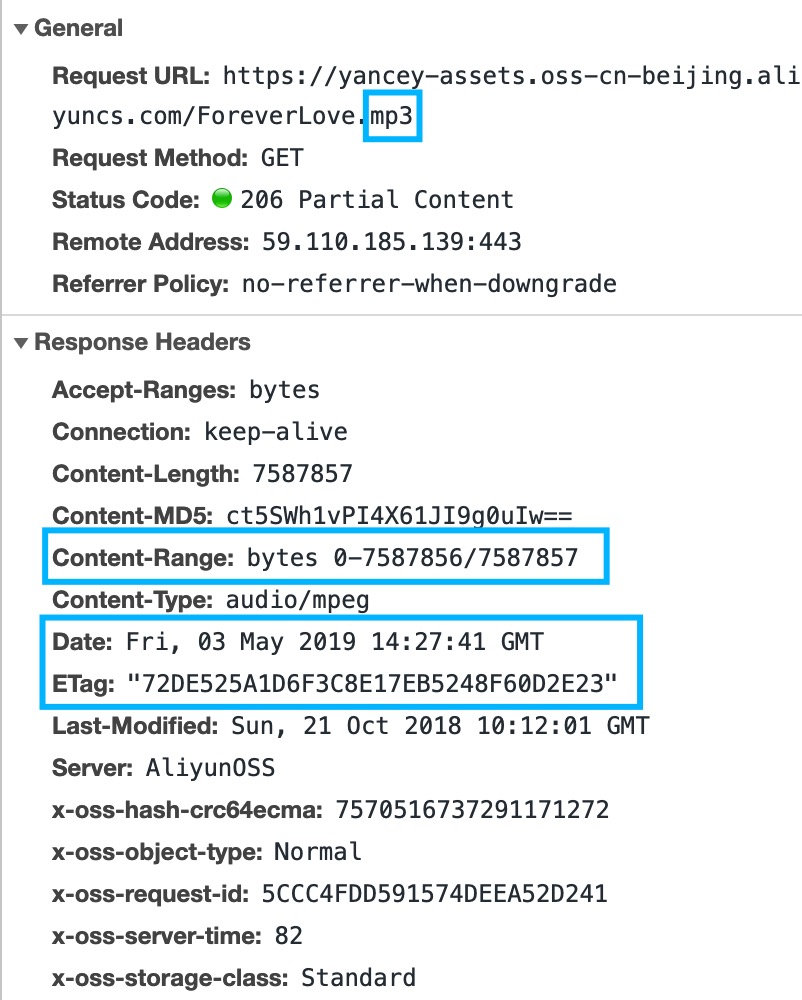This screenshot has width=802, height=1000.
Task: Collapse the Response Headers disclosure triangle
Action: pos(21,343)
